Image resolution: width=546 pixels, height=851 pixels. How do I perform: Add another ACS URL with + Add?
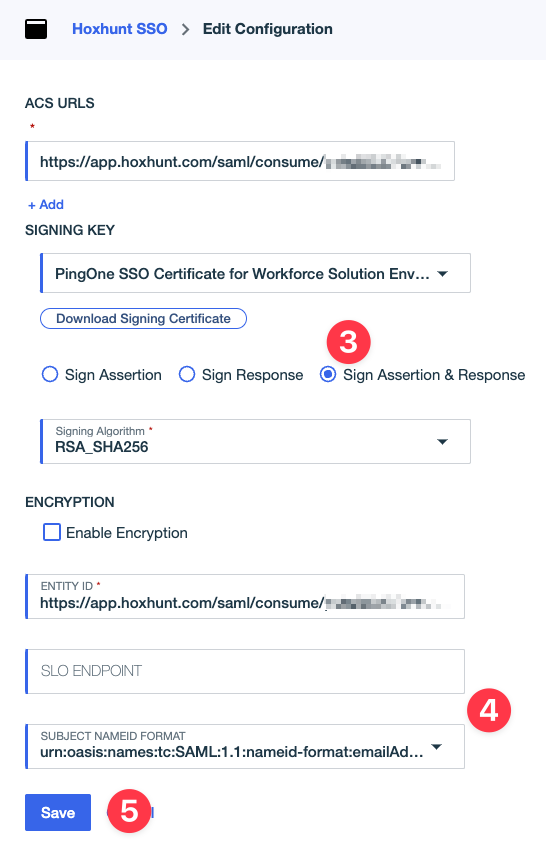tap(46, 205)
